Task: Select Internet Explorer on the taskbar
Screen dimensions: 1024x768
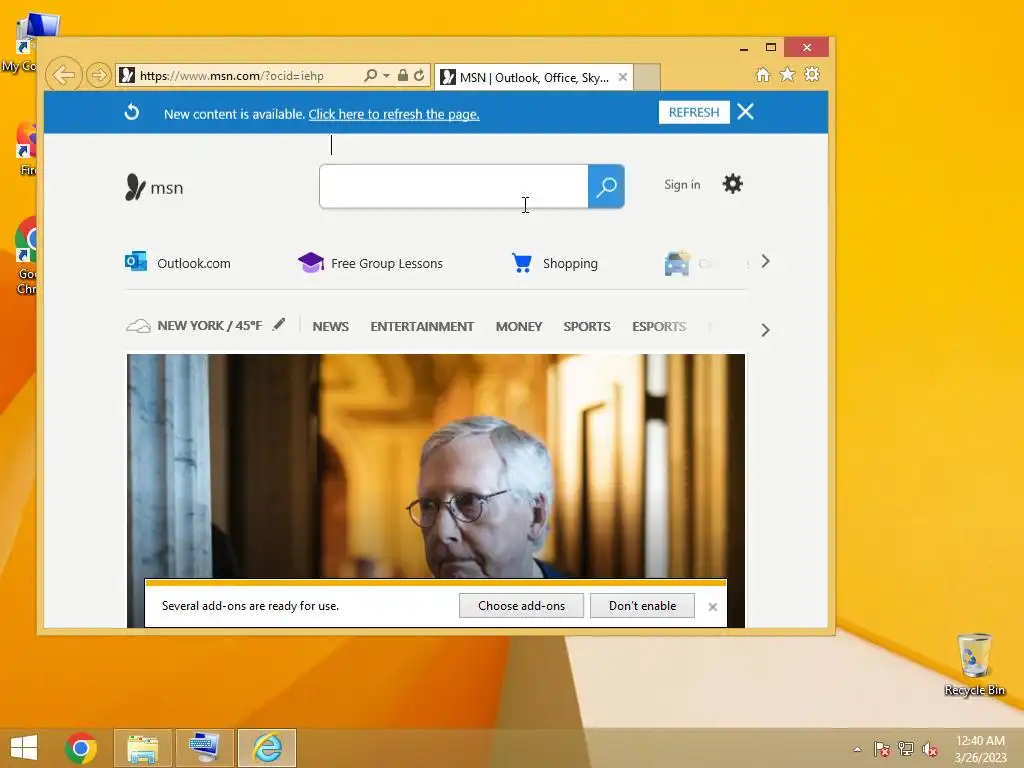Action: (267, 748)
